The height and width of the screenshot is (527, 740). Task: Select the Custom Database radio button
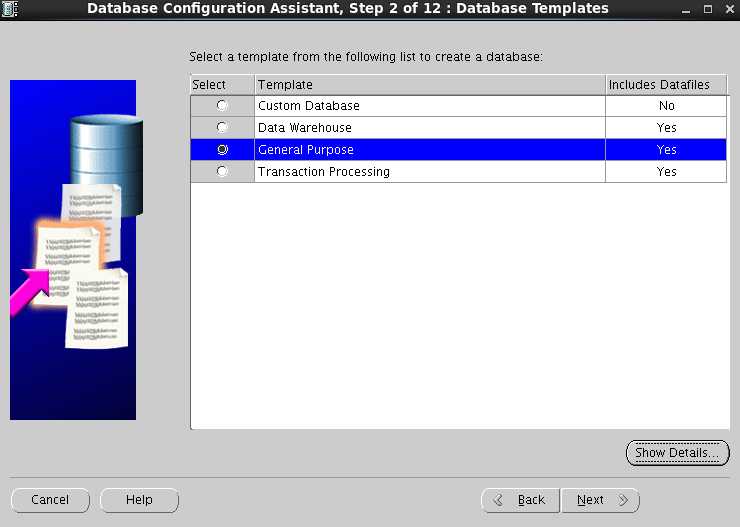click(222, 105)
